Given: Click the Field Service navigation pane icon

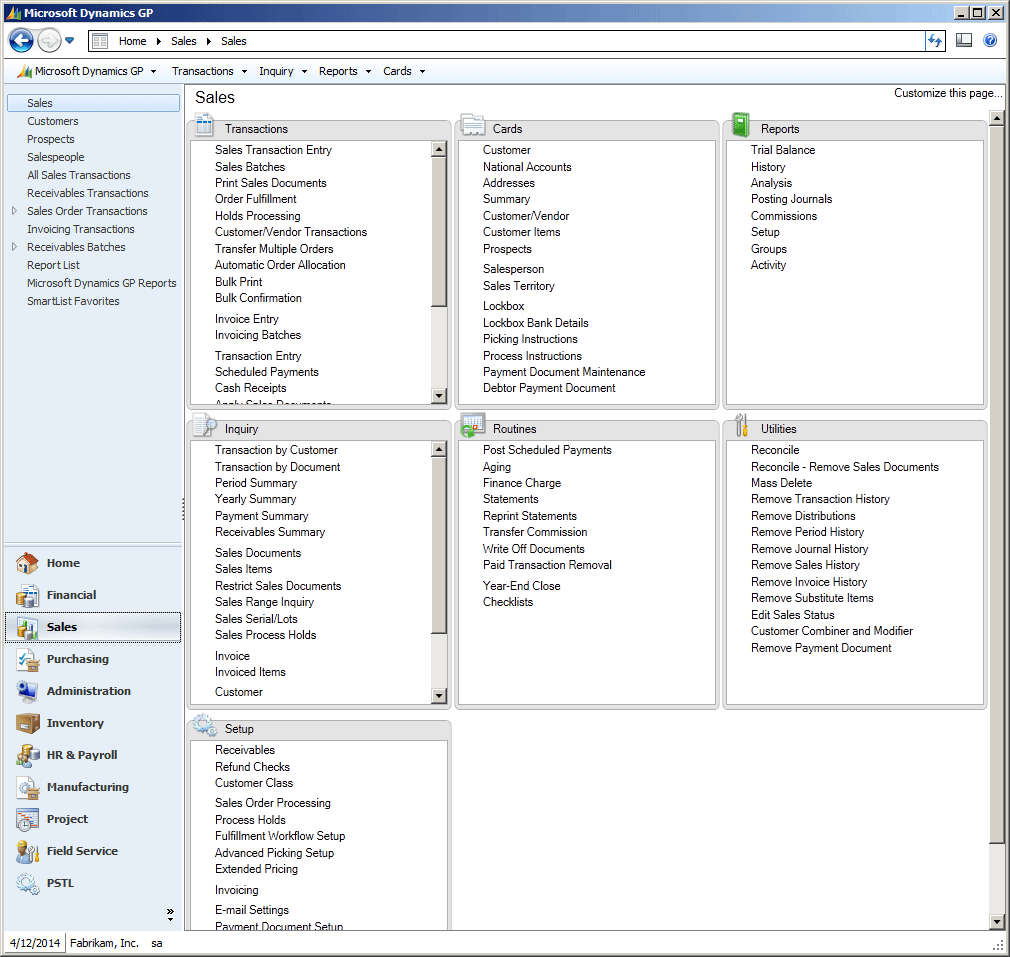Looking at the screenshot, I should [27, 851].
